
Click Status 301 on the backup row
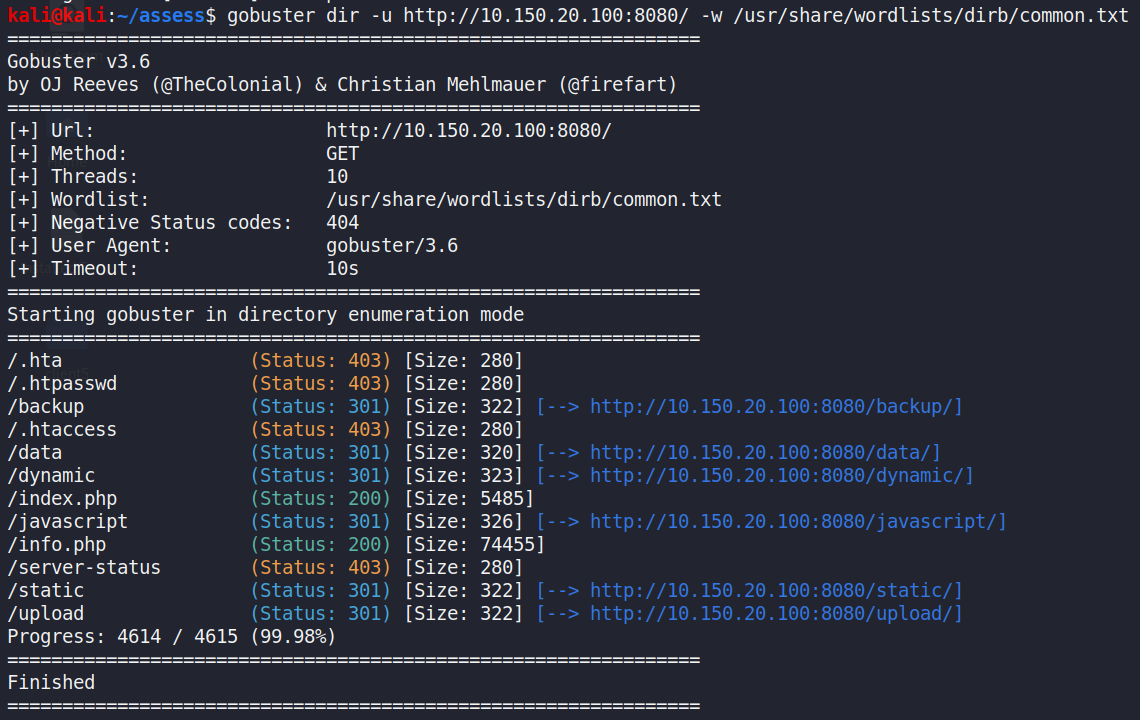coord(321,407)
